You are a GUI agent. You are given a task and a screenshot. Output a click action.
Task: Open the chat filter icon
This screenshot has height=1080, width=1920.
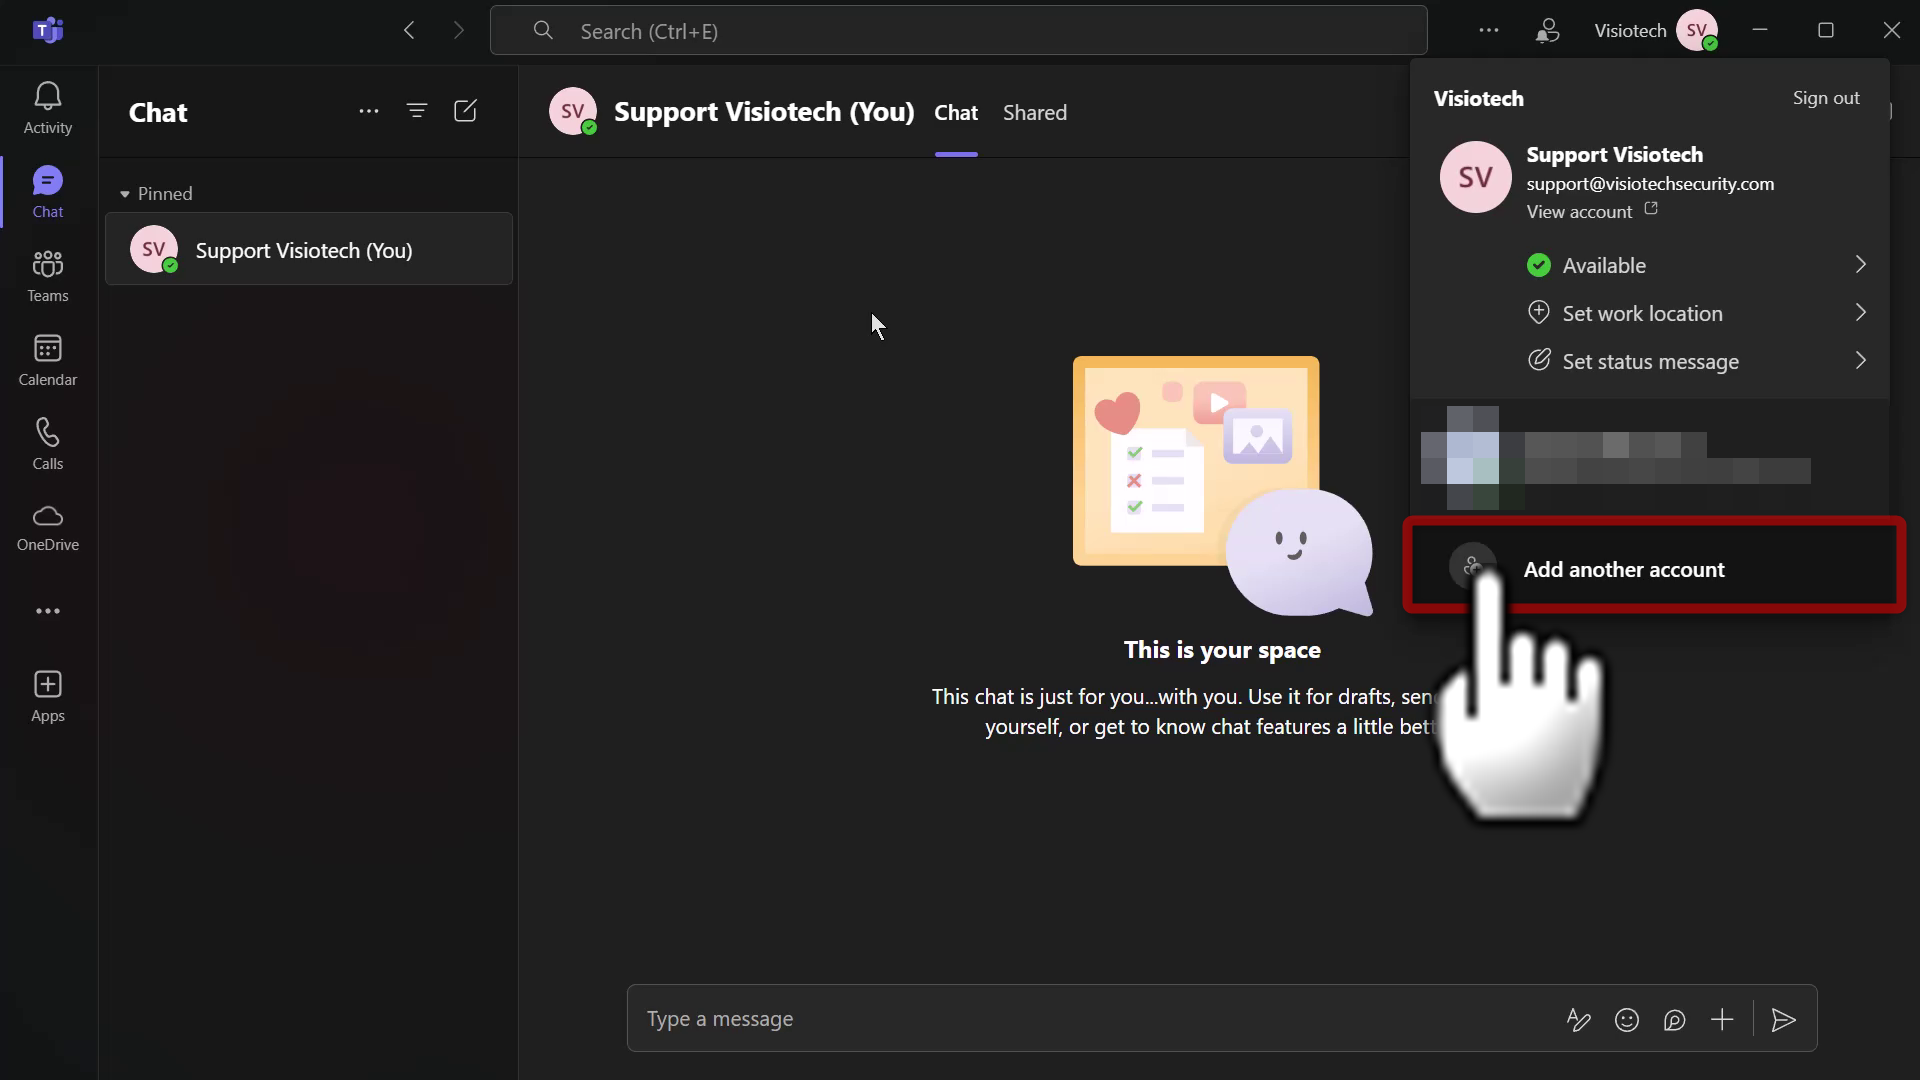click(417, 111)
